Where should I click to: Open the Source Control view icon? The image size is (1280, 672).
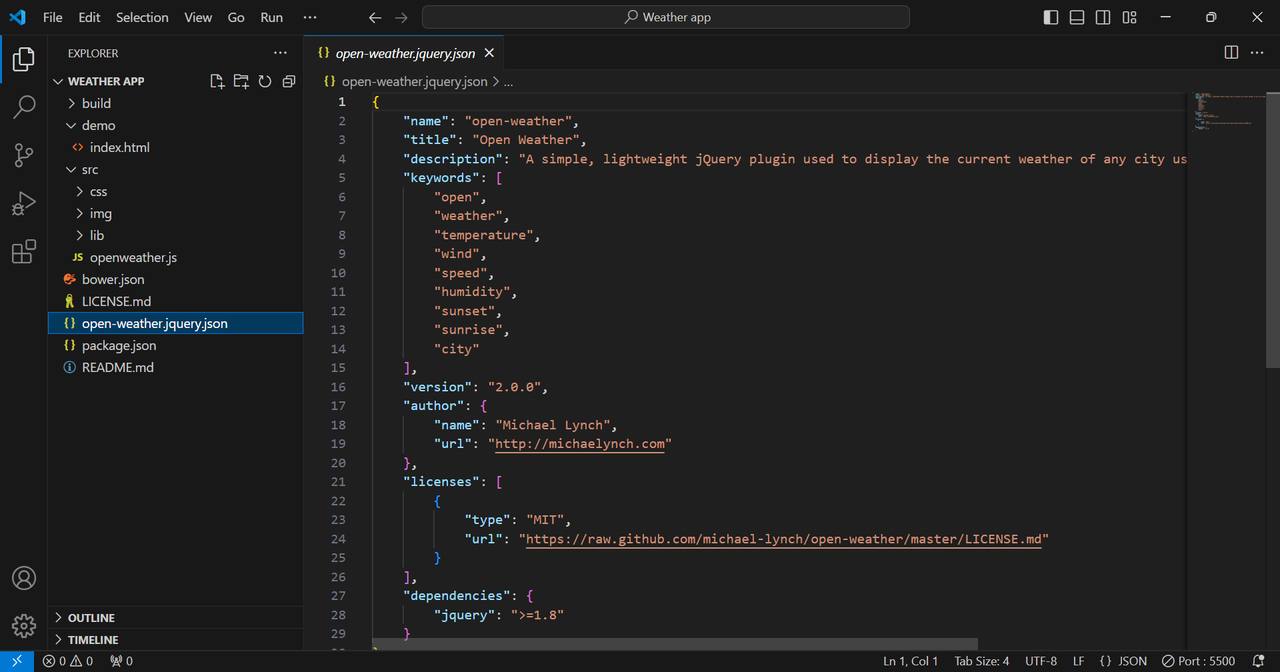coord(24,155)
